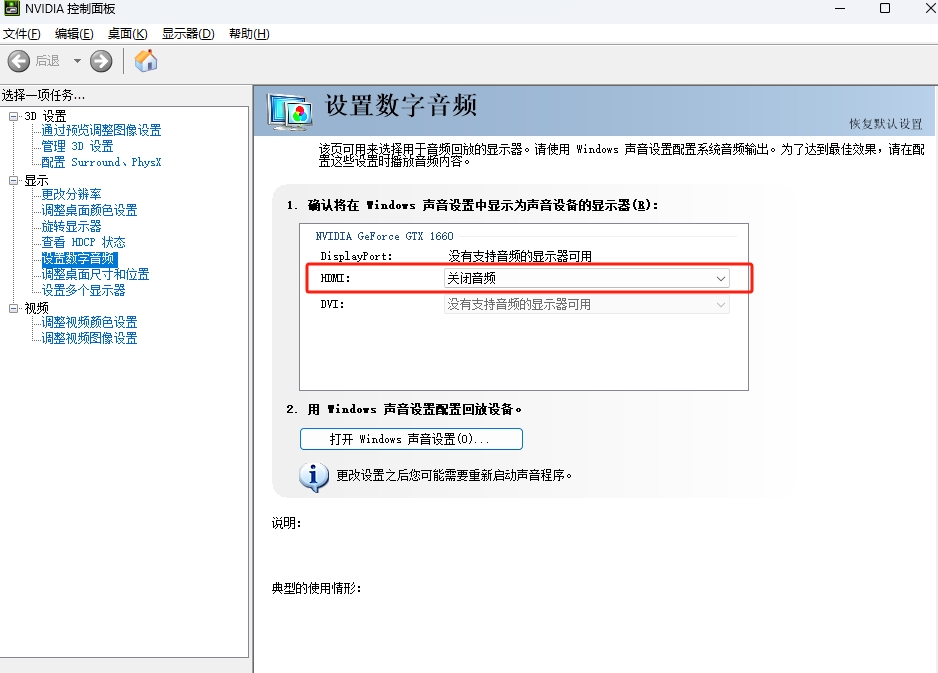938x673 pixels.
Task: Select 调整视频图像设置
Action: (x=89, y=339)
